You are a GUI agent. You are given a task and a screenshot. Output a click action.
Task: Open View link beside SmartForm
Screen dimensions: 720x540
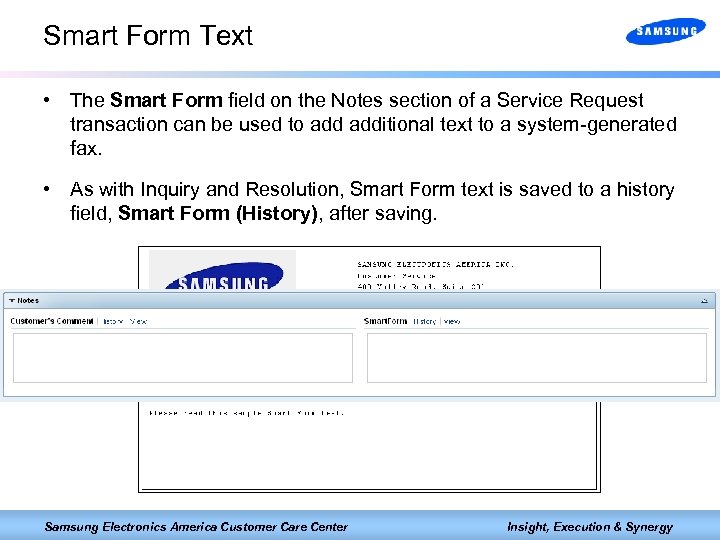coord(452,321)
